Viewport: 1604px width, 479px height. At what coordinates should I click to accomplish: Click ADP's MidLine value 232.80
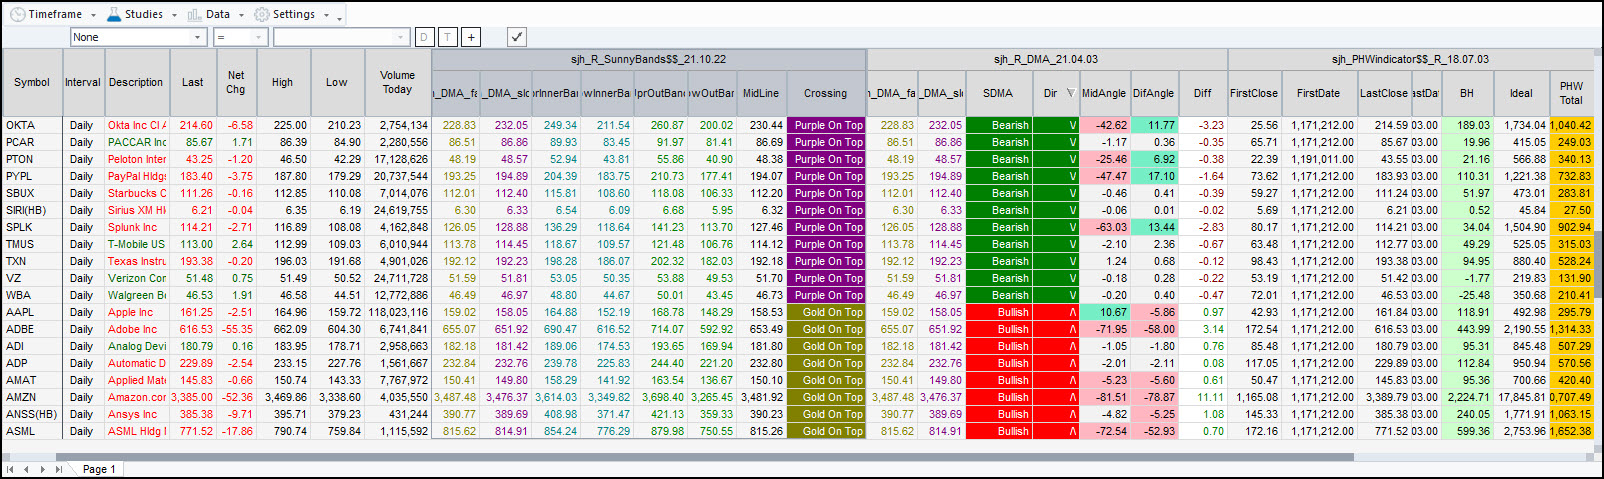point(761,363)
